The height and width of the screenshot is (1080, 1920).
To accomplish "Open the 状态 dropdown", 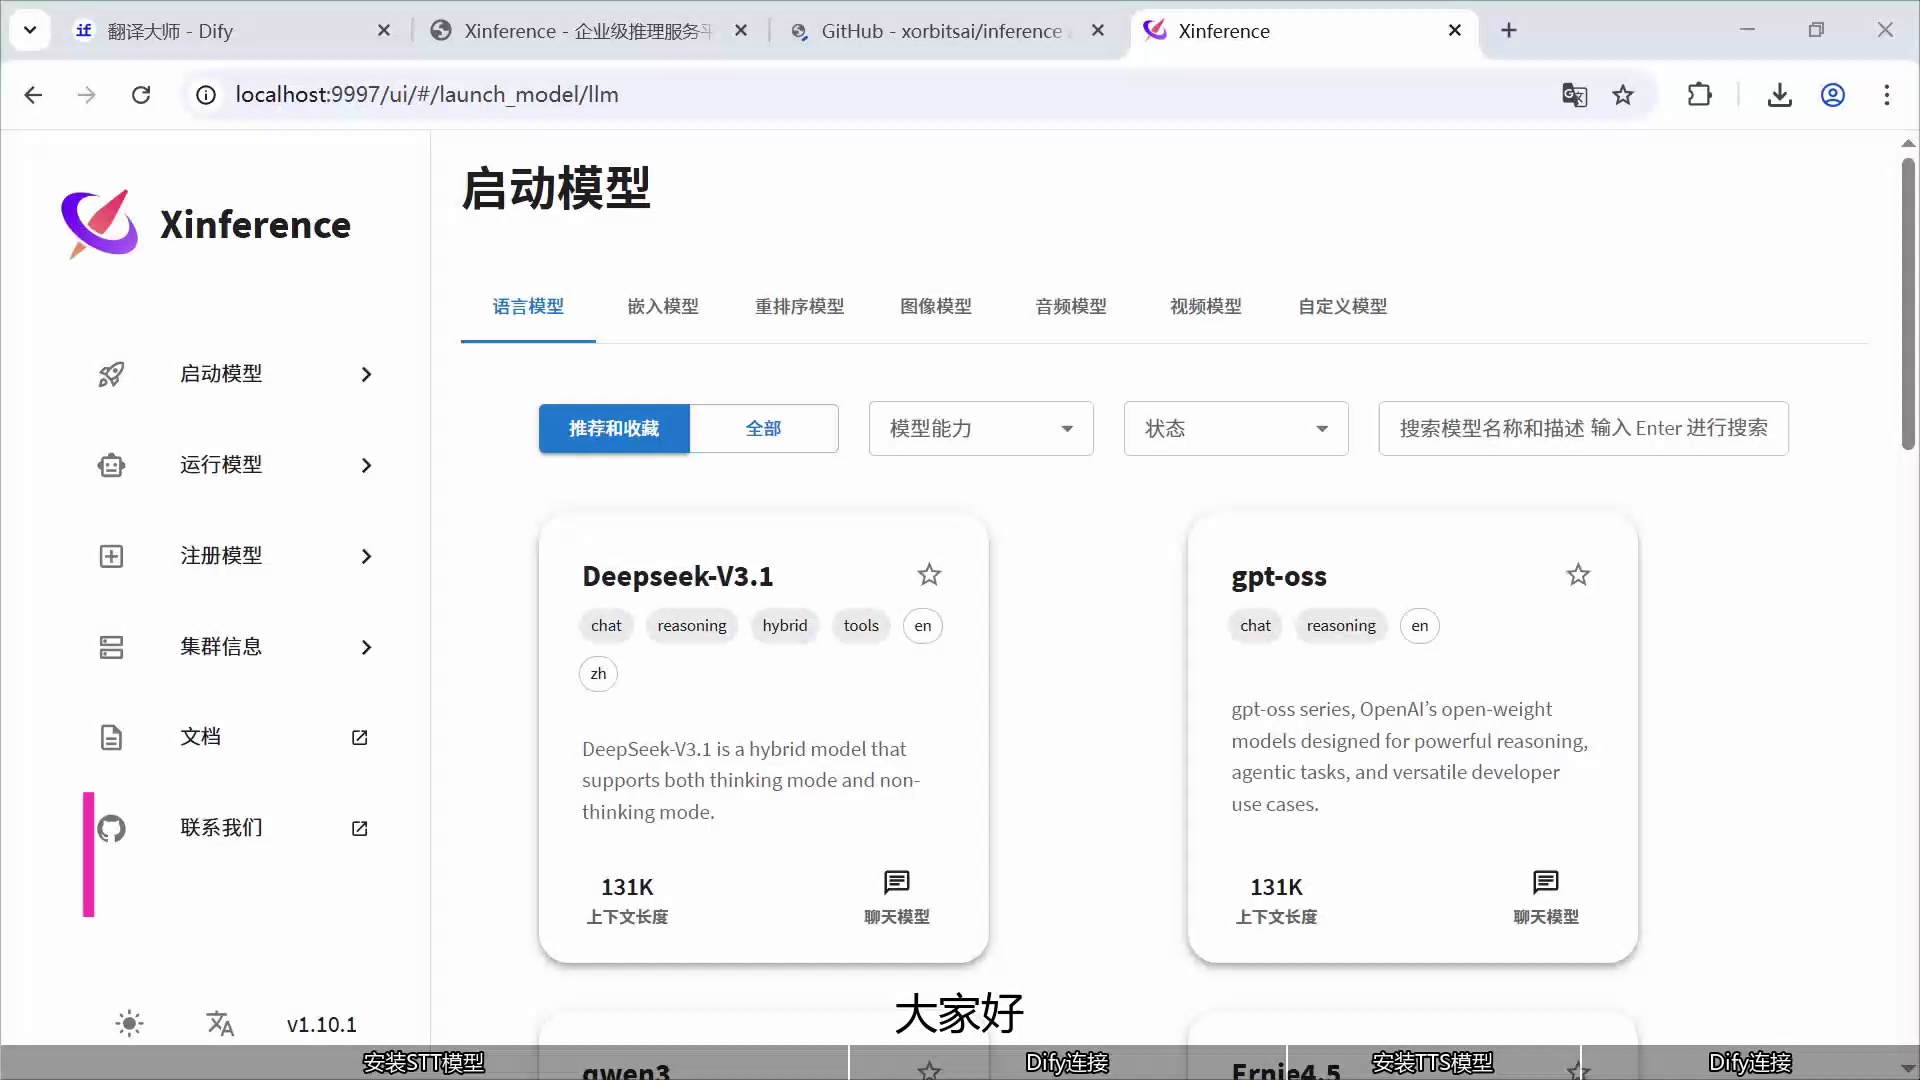I will [x=1236, y=428].
